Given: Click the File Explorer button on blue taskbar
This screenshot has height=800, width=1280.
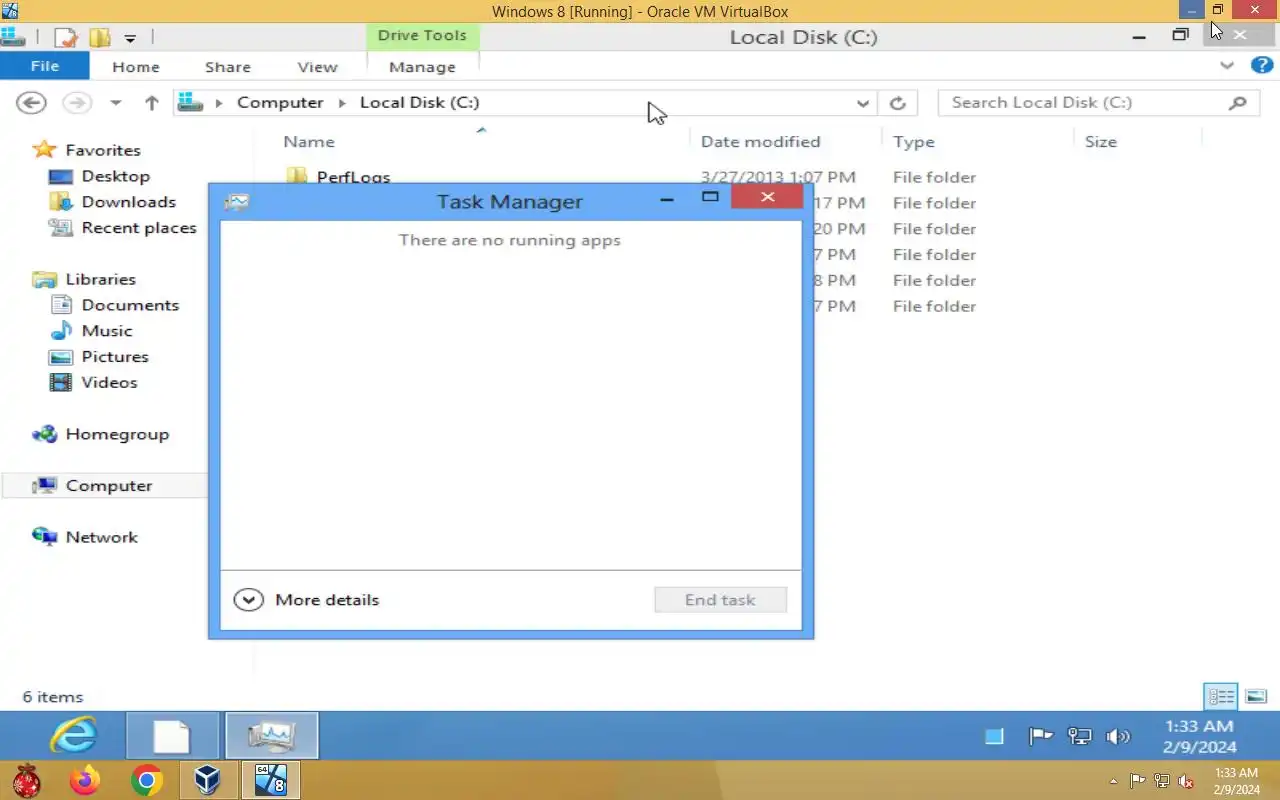Looking at the screenshot, I should tap(172, 736).
